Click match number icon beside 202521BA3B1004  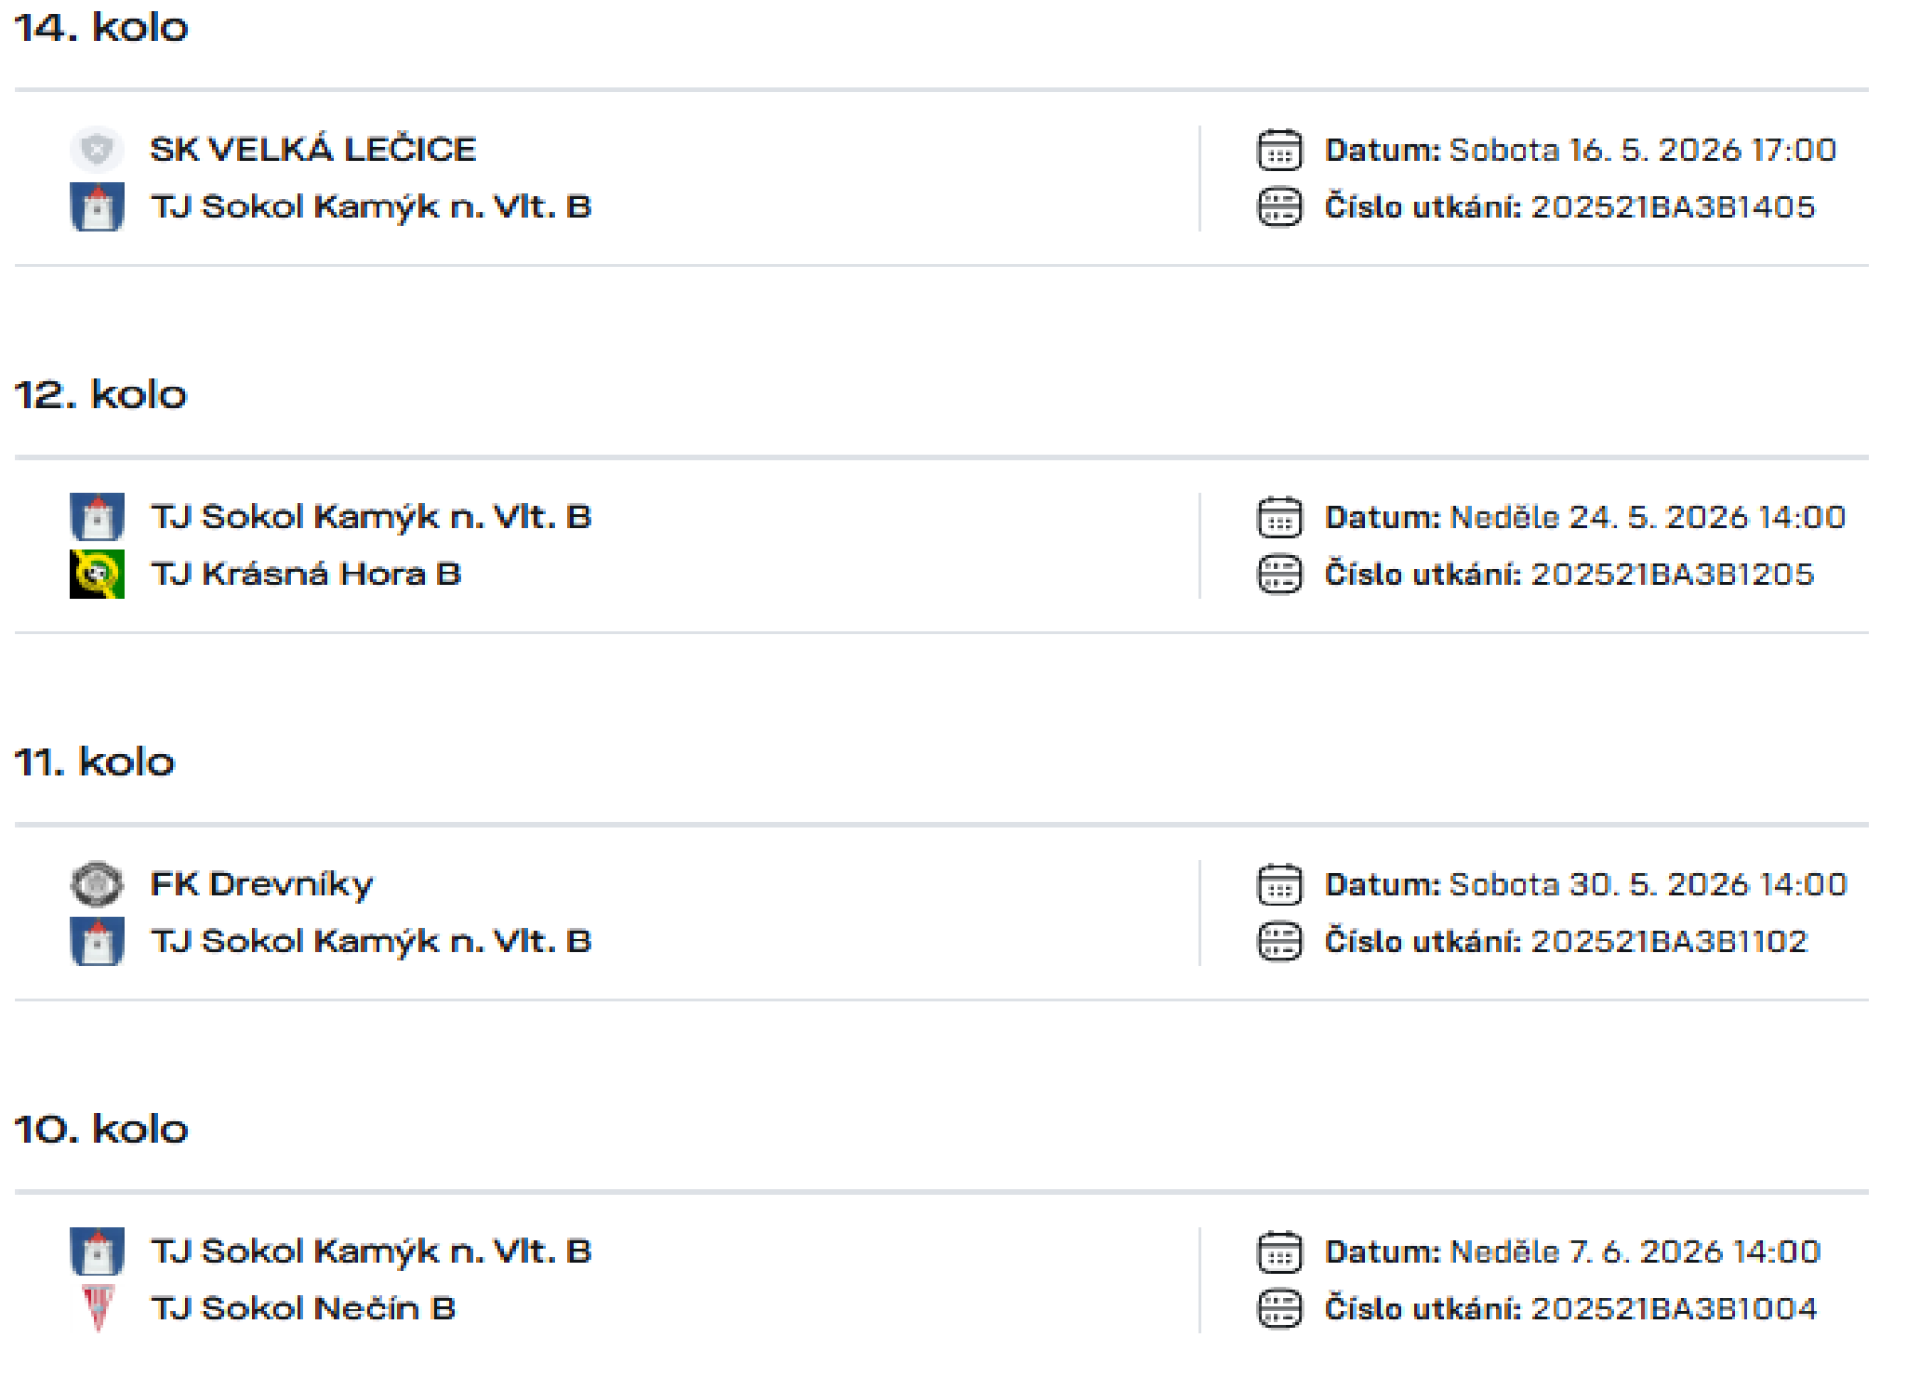click(1279, 1308)
